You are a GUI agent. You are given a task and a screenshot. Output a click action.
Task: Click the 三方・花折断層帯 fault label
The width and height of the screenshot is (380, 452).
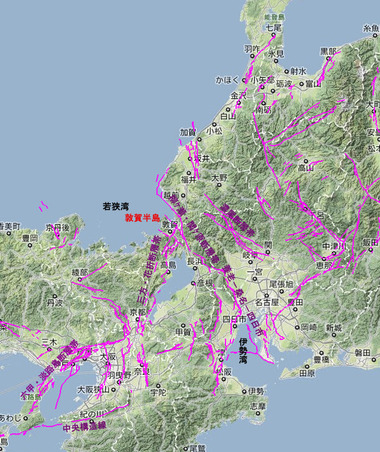149,269
